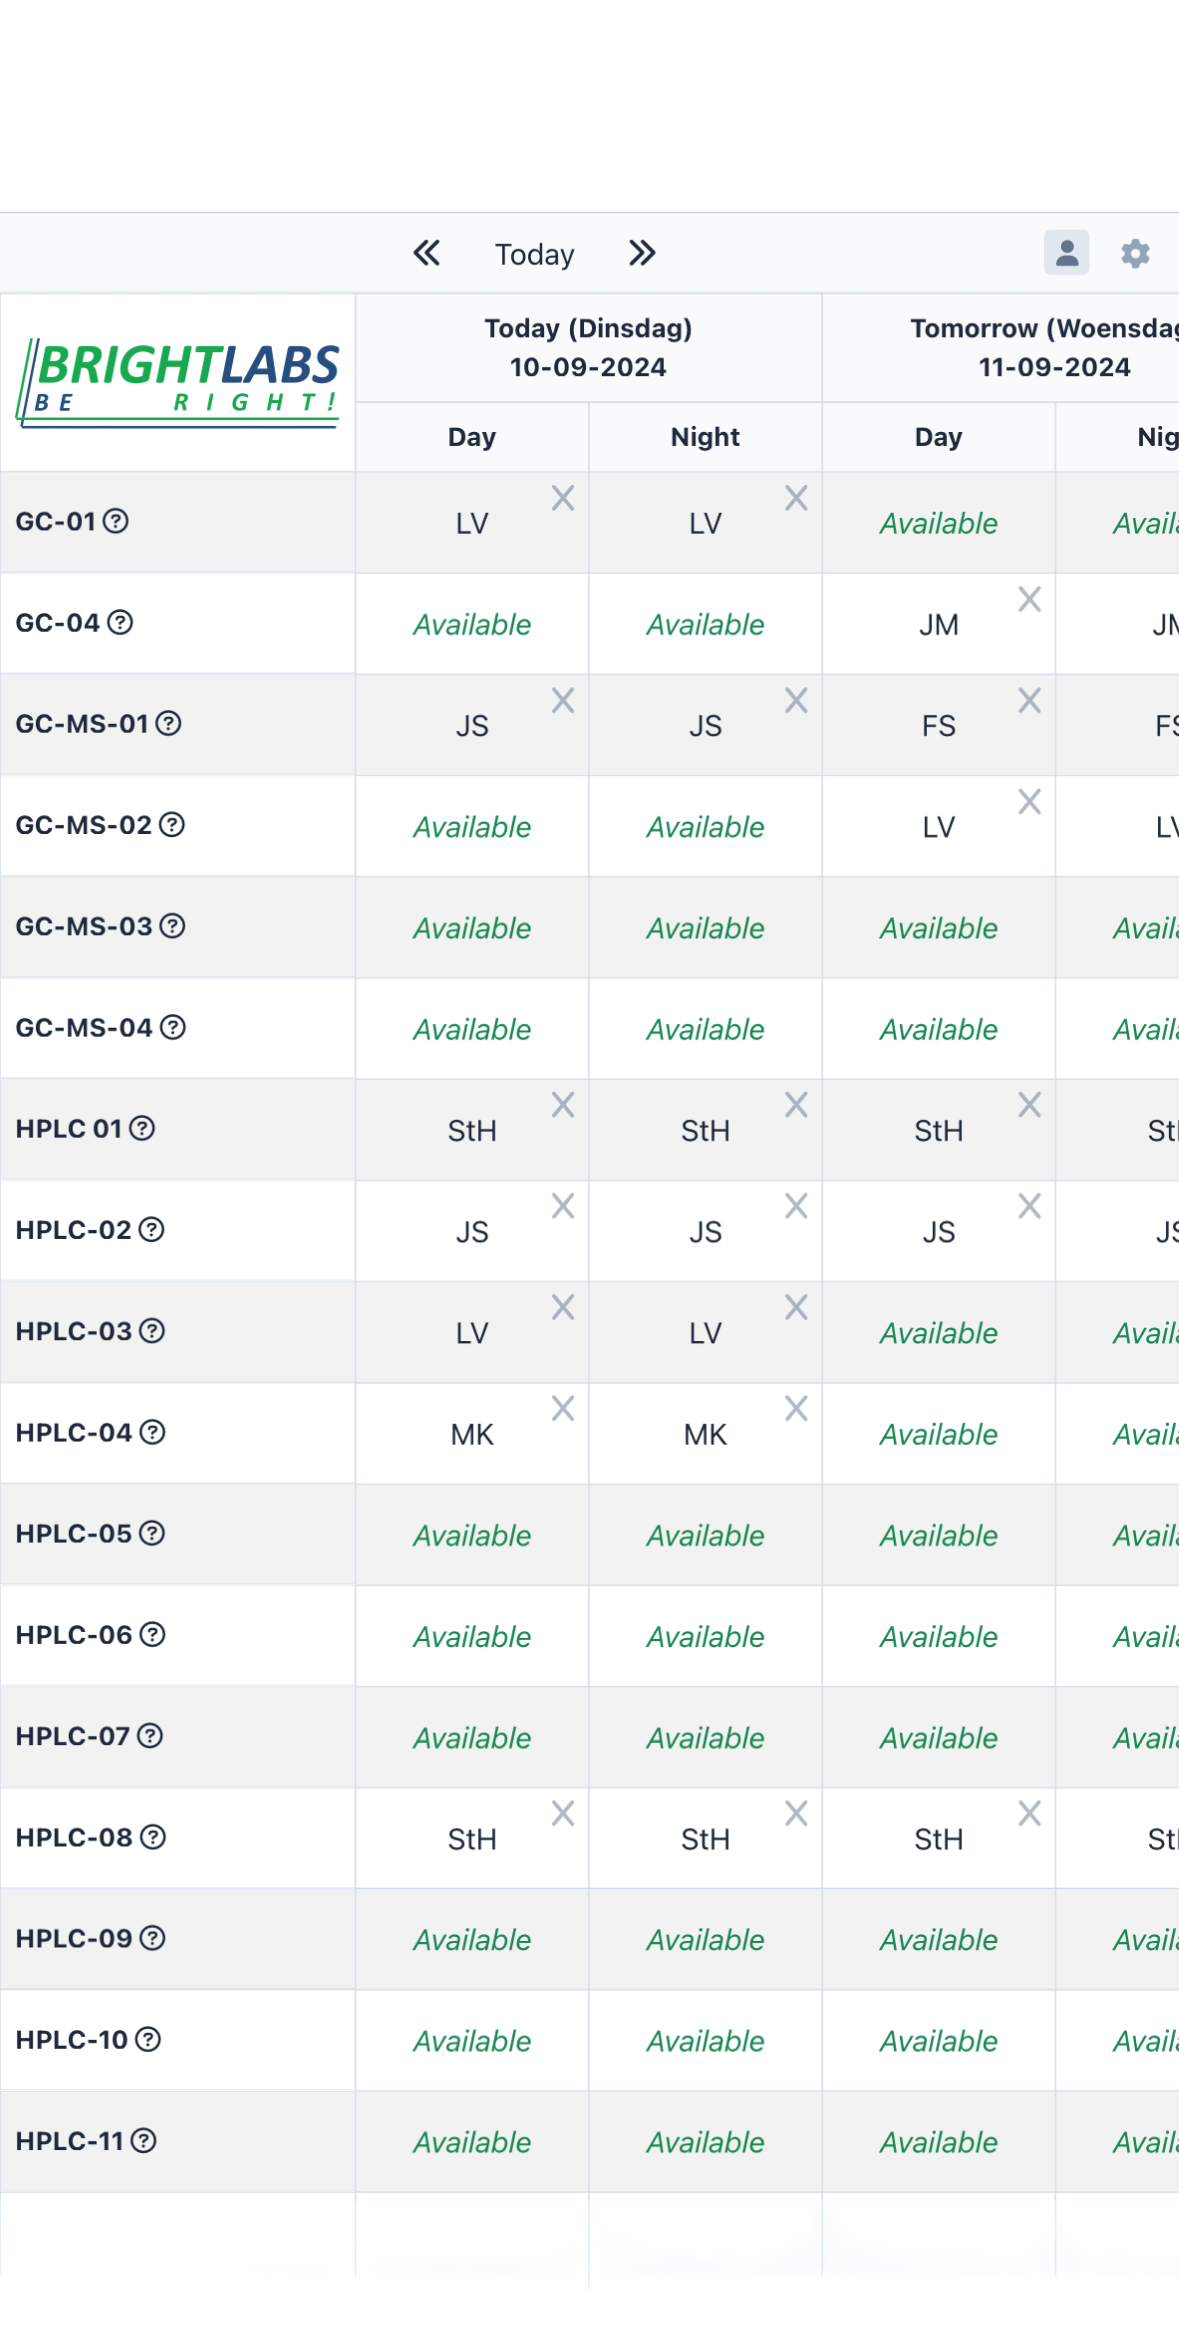This screenshot has width=1179, height=2334.
Task: Cancel JM booking on GC-04 tomorrow Day
Action: [1030, 599]
